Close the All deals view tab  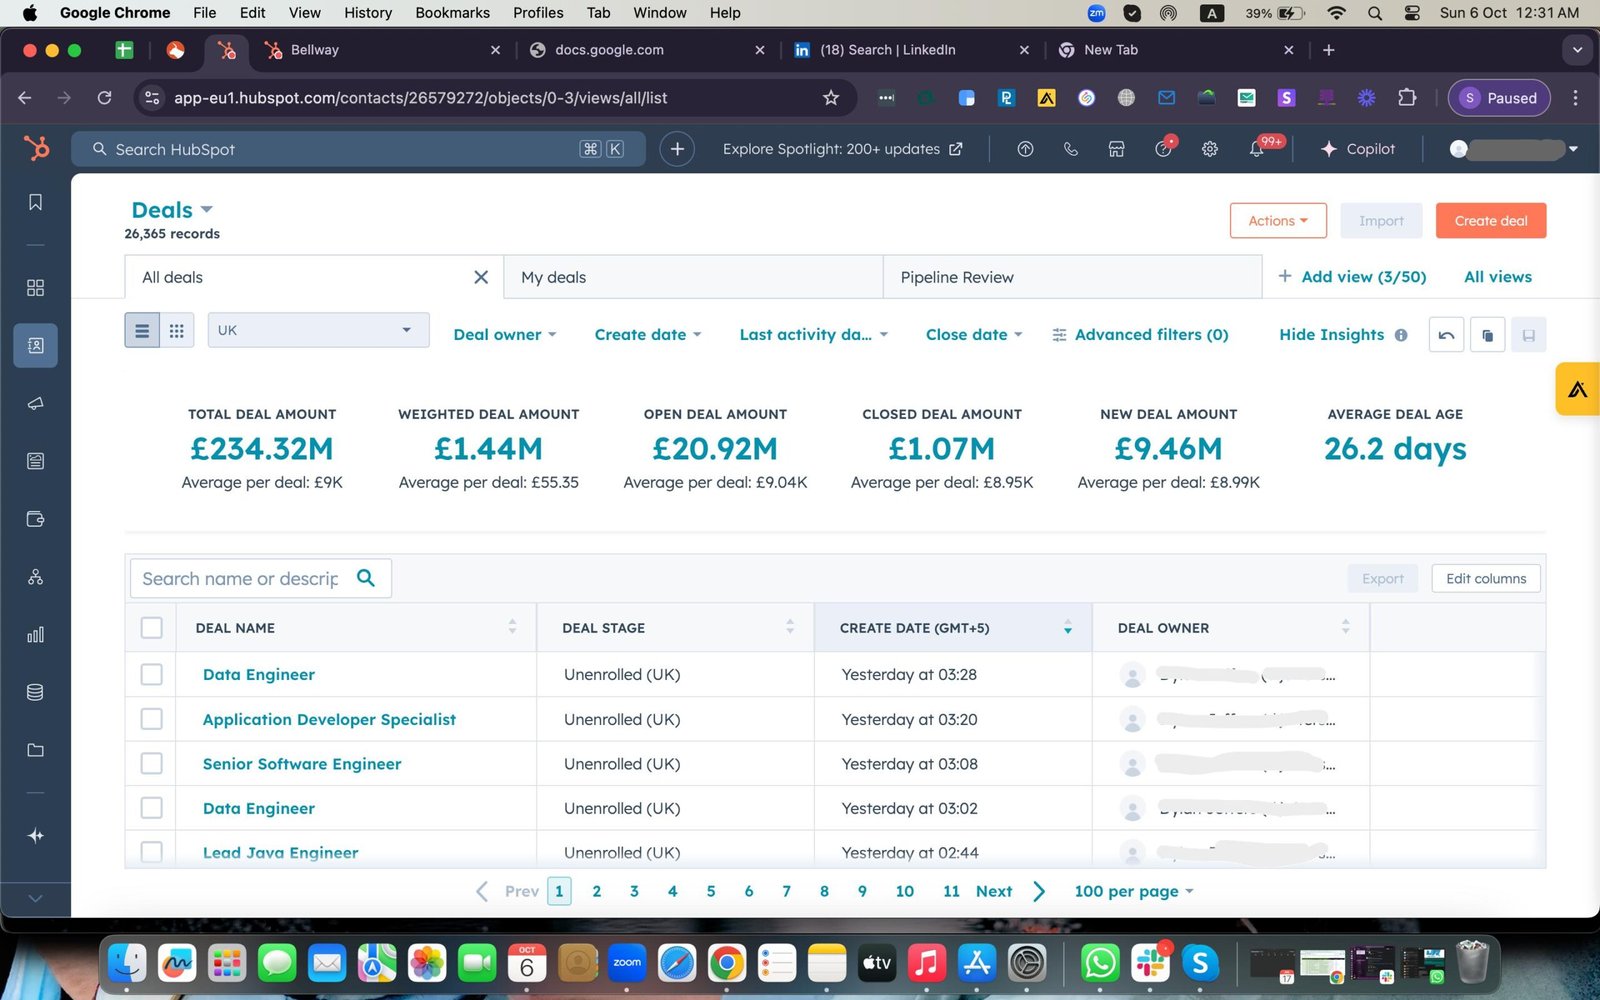[x=481, y=277]
